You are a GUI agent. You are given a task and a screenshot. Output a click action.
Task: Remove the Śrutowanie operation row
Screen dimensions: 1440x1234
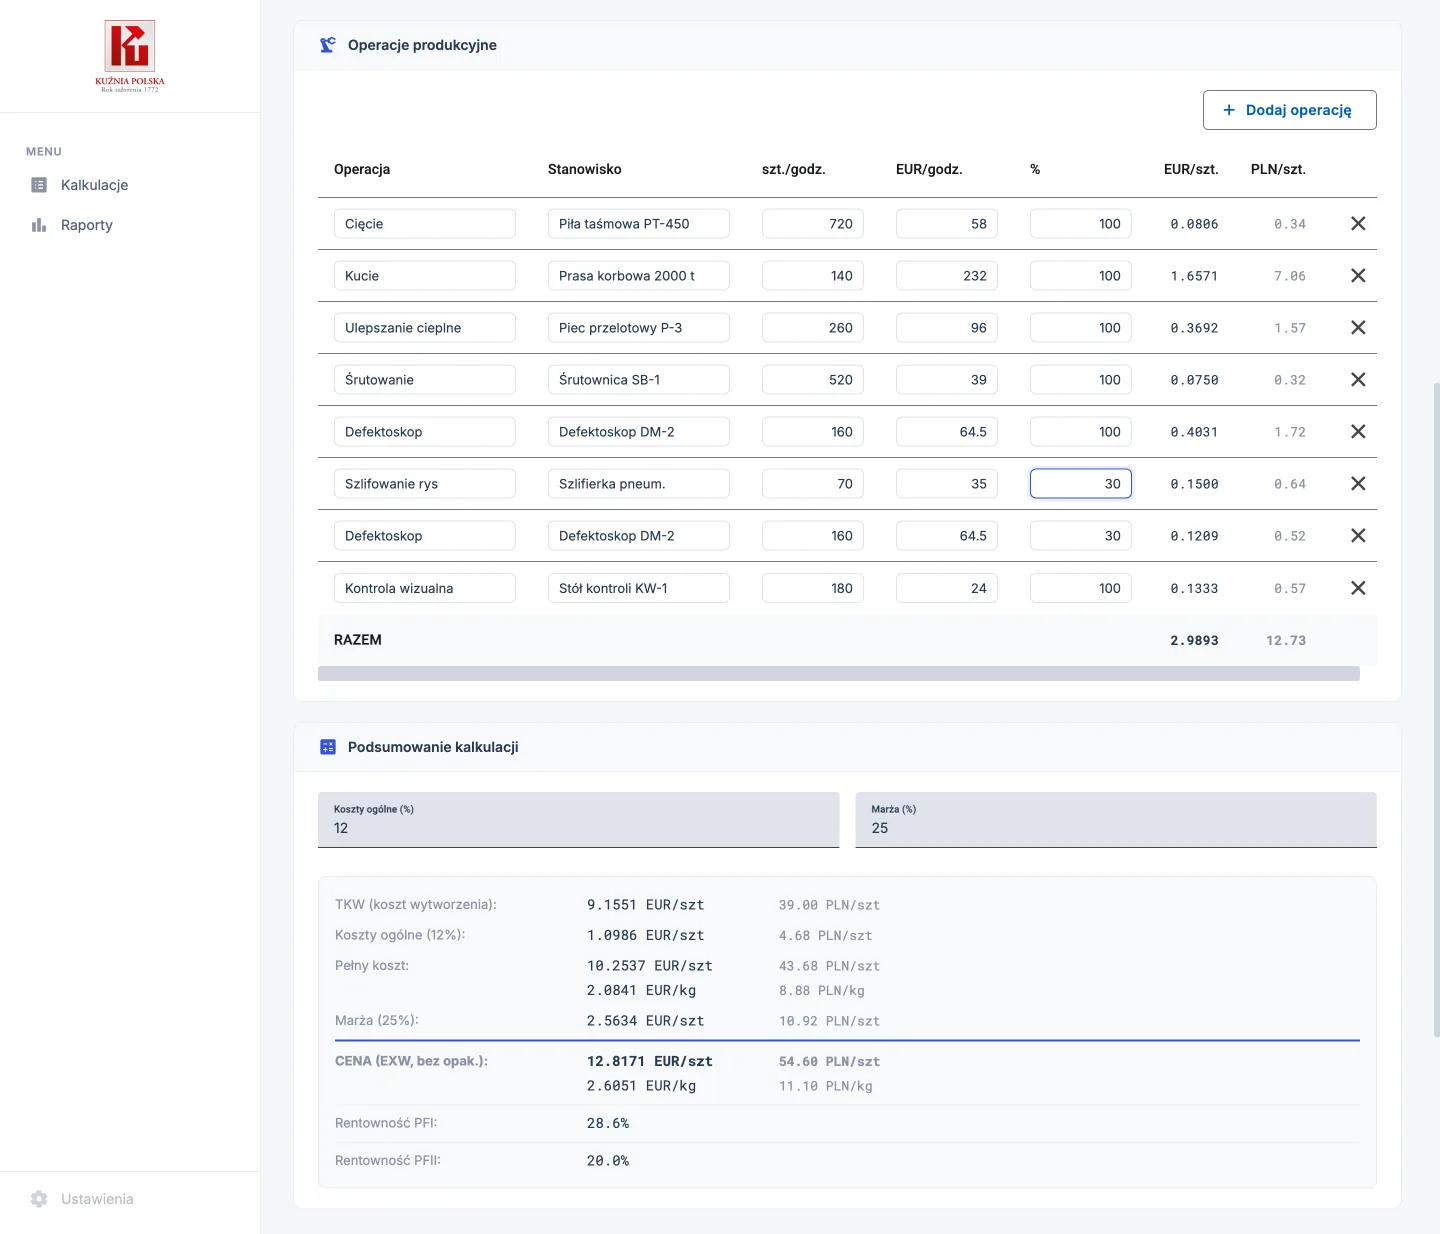pos(1358,380)
